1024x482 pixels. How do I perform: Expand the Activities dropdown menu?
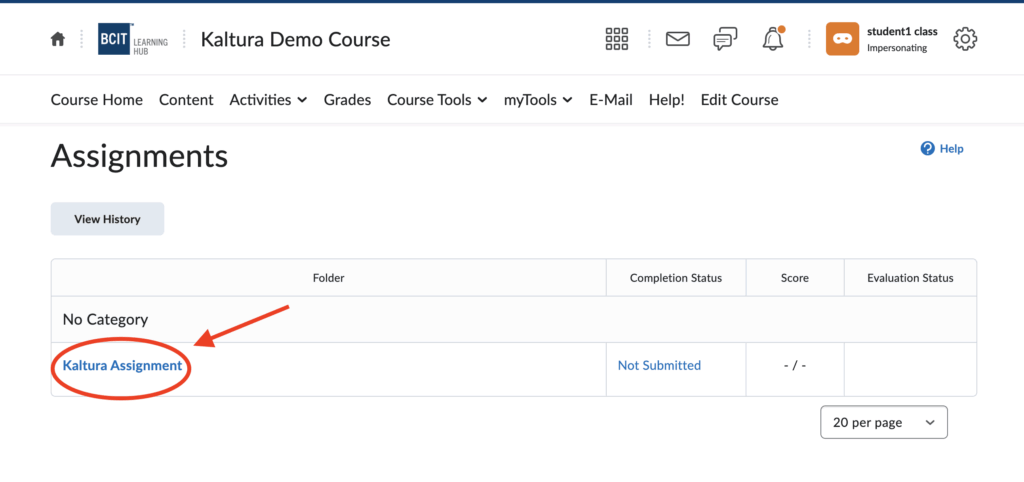coord(260,100)
